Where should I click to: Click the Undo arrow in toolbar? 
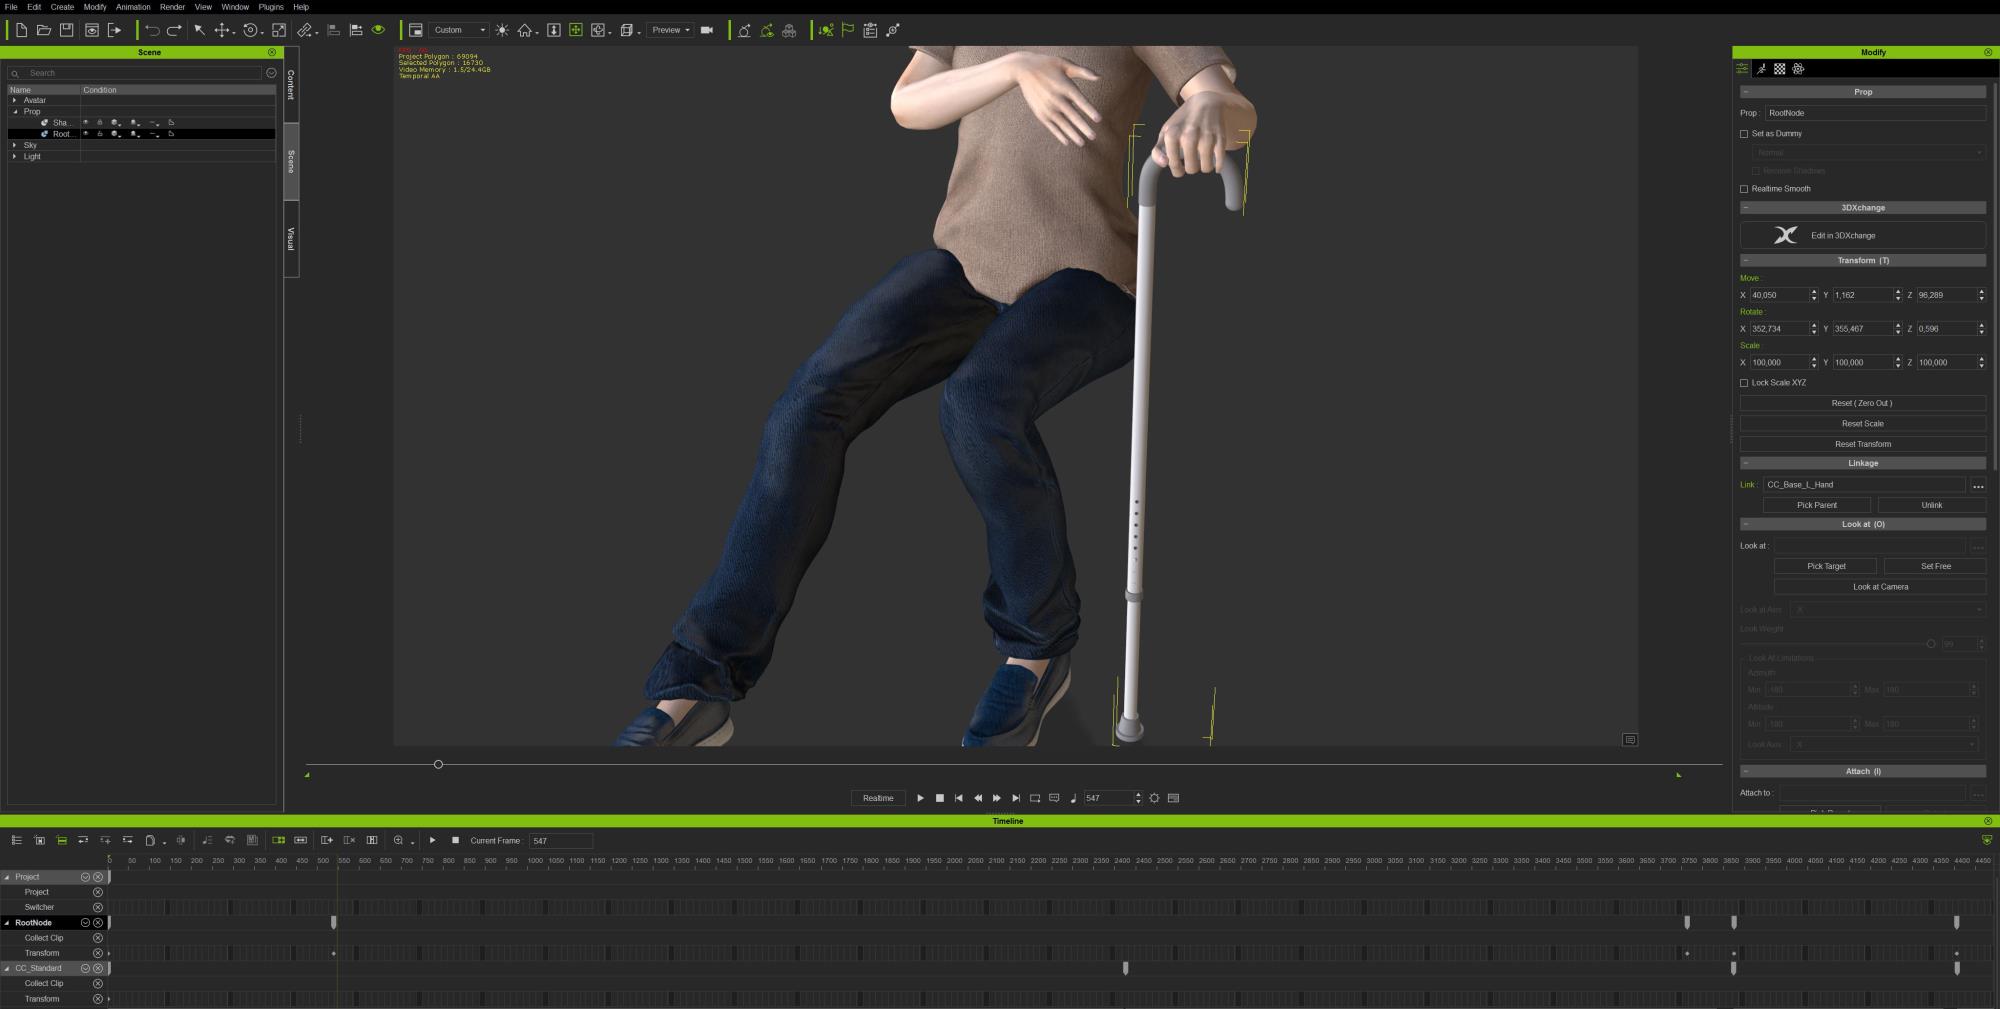point(152,30)
